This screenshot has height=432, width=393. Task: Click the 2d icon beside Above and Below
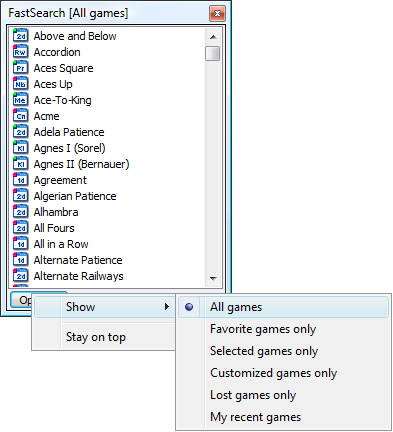20,36
